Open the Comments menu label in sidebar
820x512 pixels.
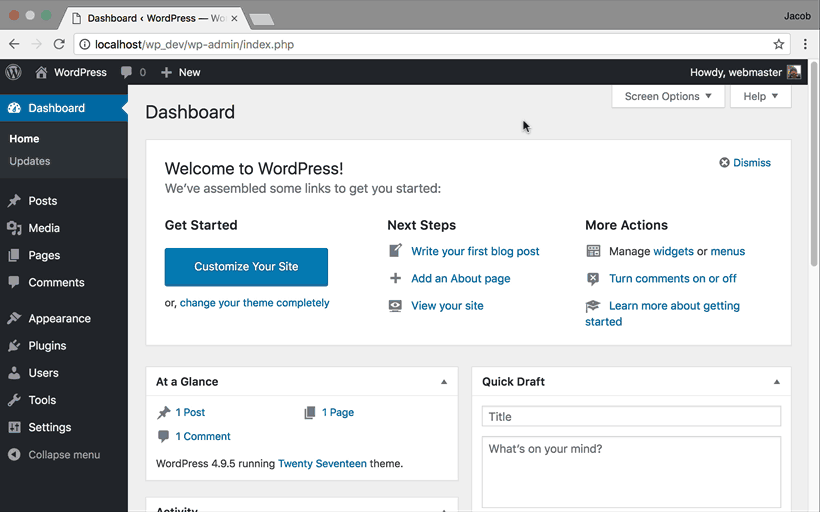(56, 282)
